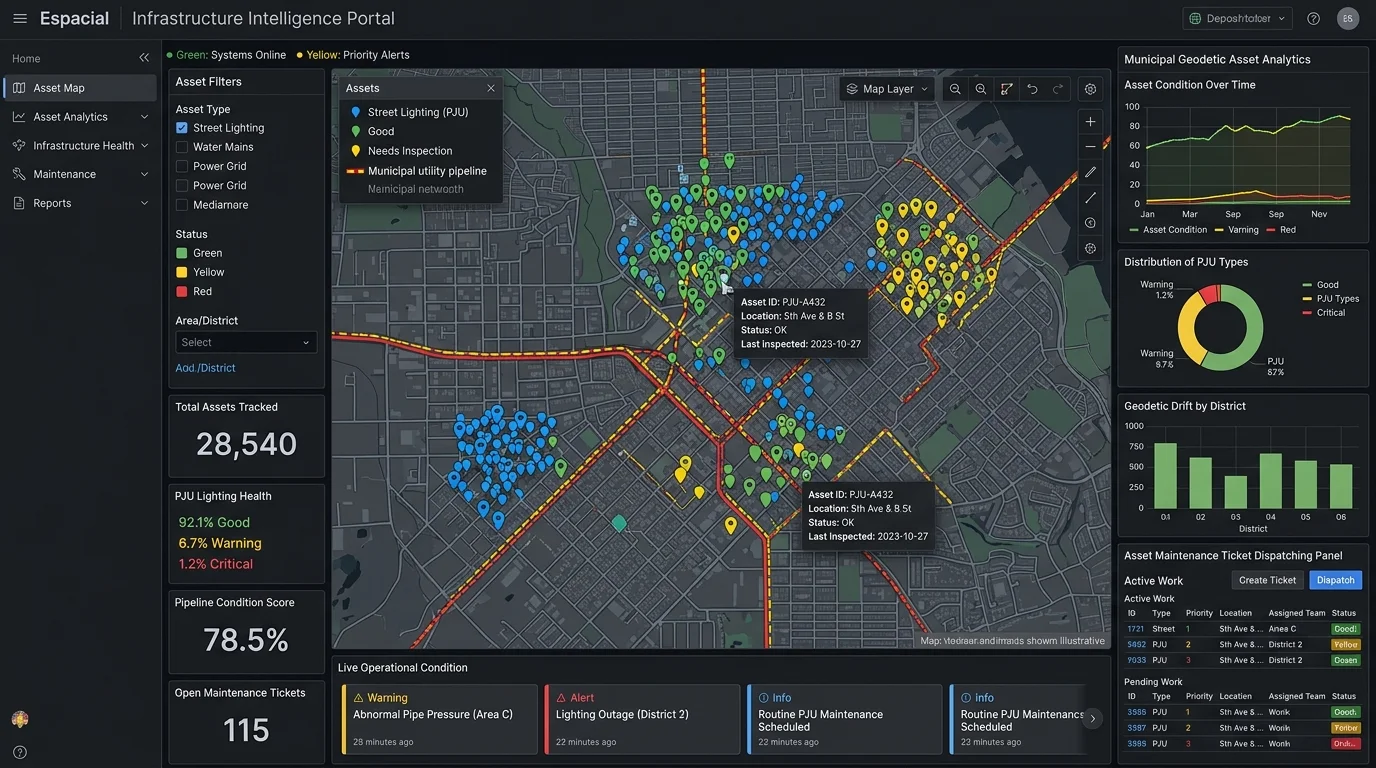Click the Pipeline Condition Score 78.5% value
This screenshot has width=1376, height=768.
[246, 640]
